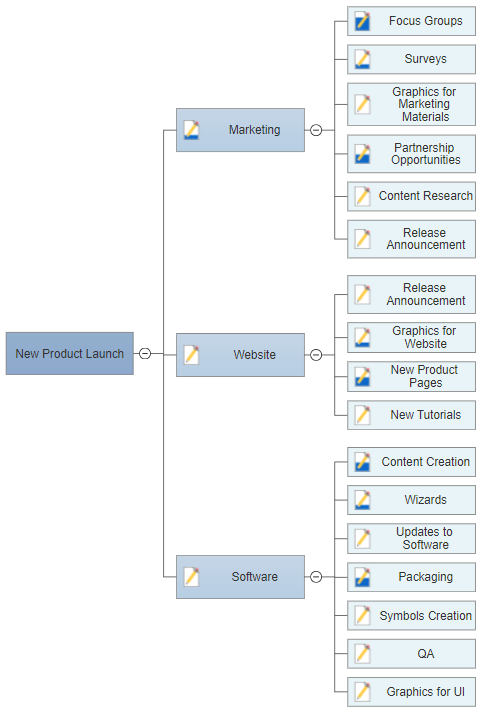Open task icon of Graphics for Marketing Materials
488x713 pixels.
coord(362,104)
